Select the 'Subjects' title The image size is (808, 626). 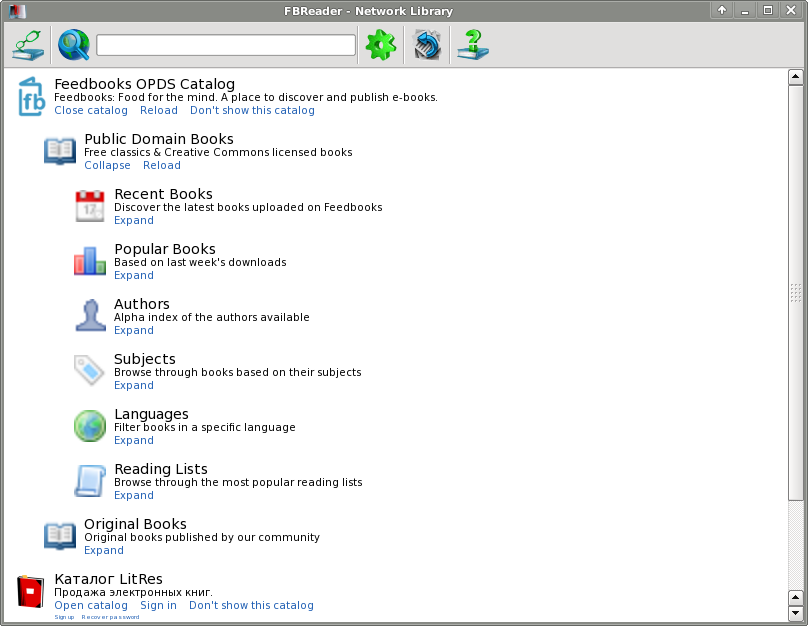pyautogui.click(x=145, y=359)
